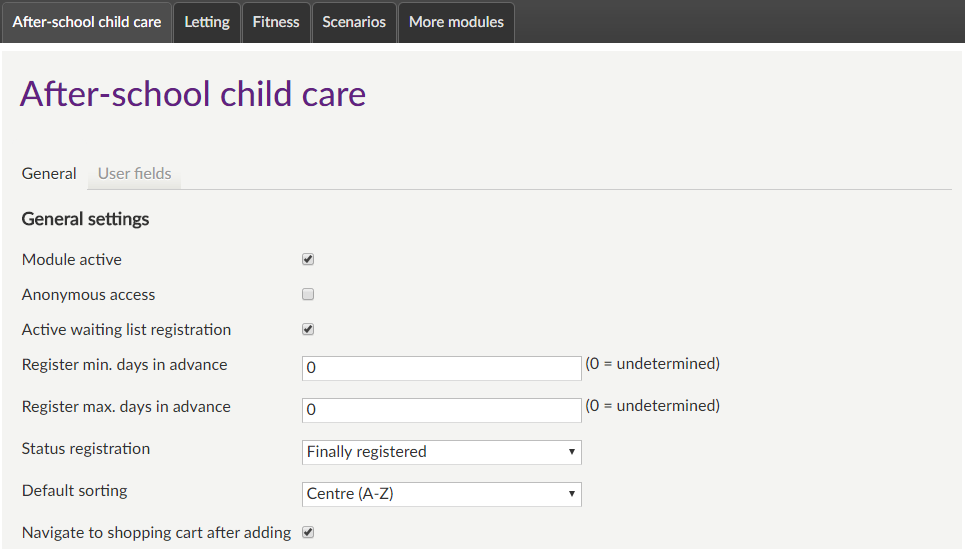Uncheck Active waiting list registration
This screenshot has height=549, width=965.
point(308,329)
